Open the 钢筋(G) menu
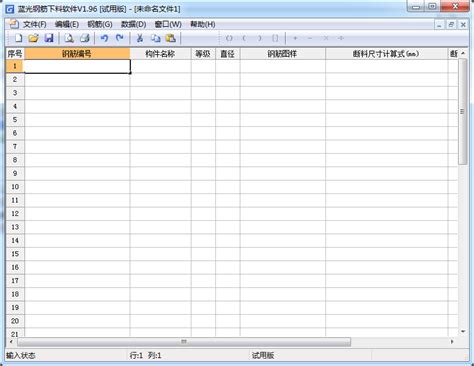Image resolution: width=474 pixels, height=366 pixels. pos(100,24)
